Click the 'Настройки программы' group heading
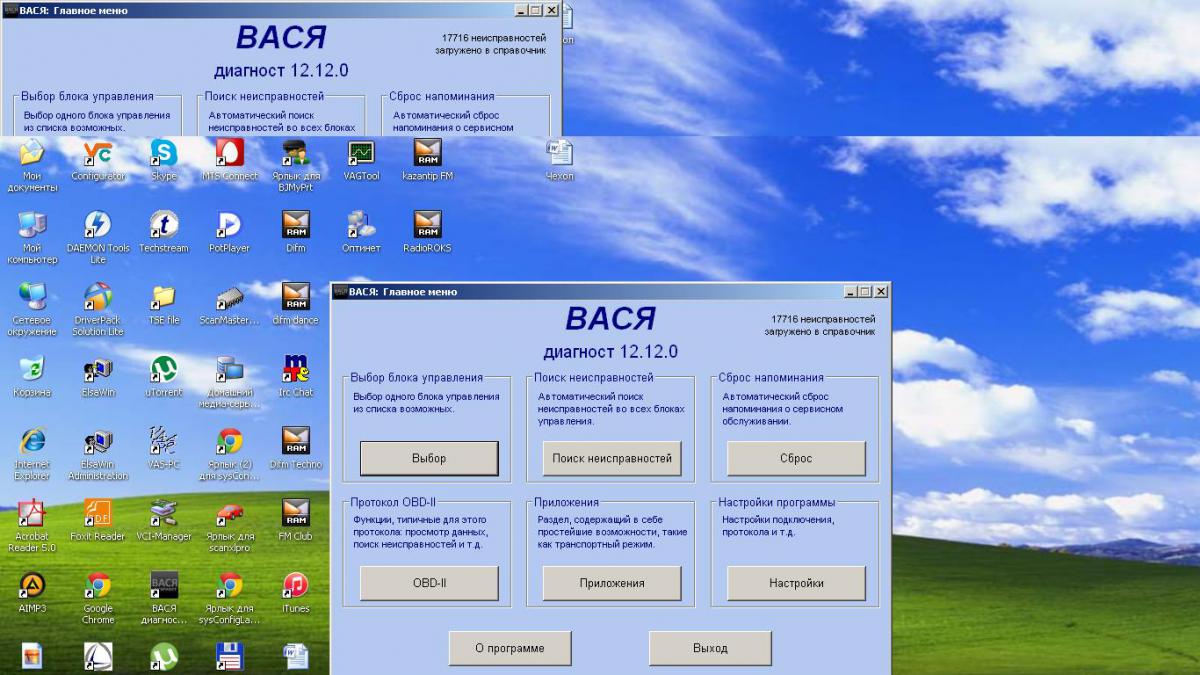 tap(776, 502)
